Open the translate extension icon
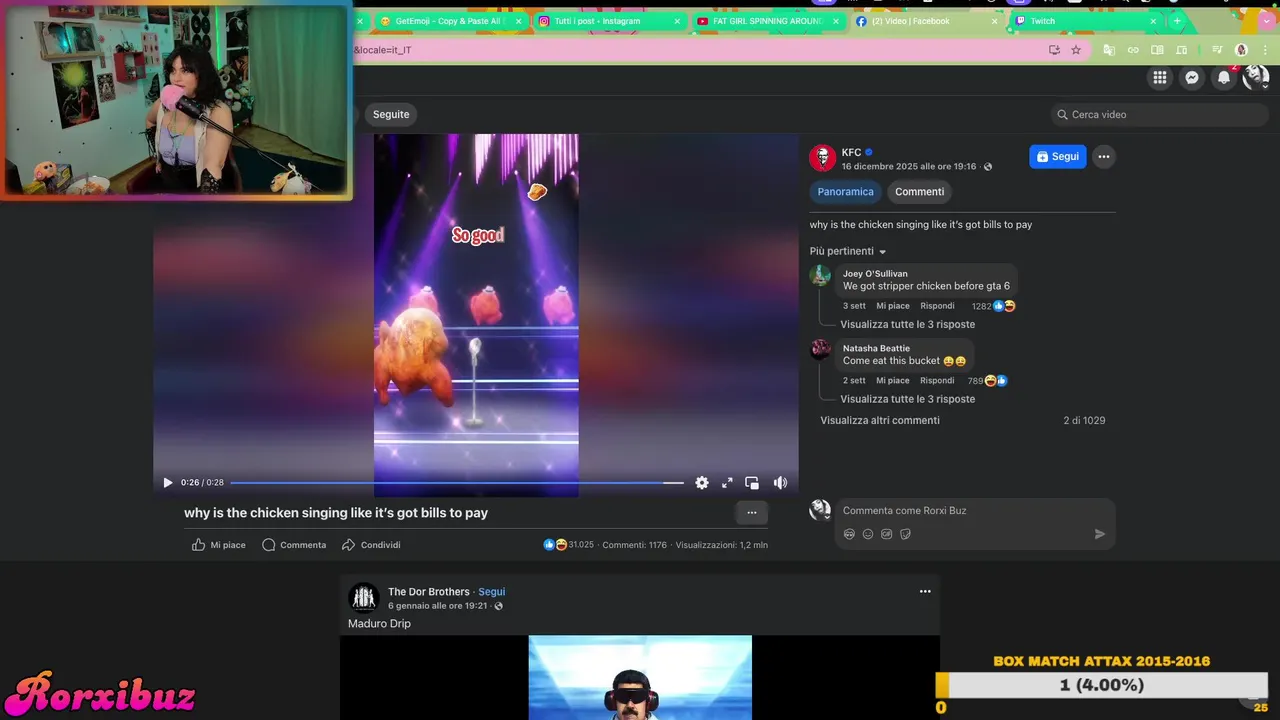 [1109, 50]
